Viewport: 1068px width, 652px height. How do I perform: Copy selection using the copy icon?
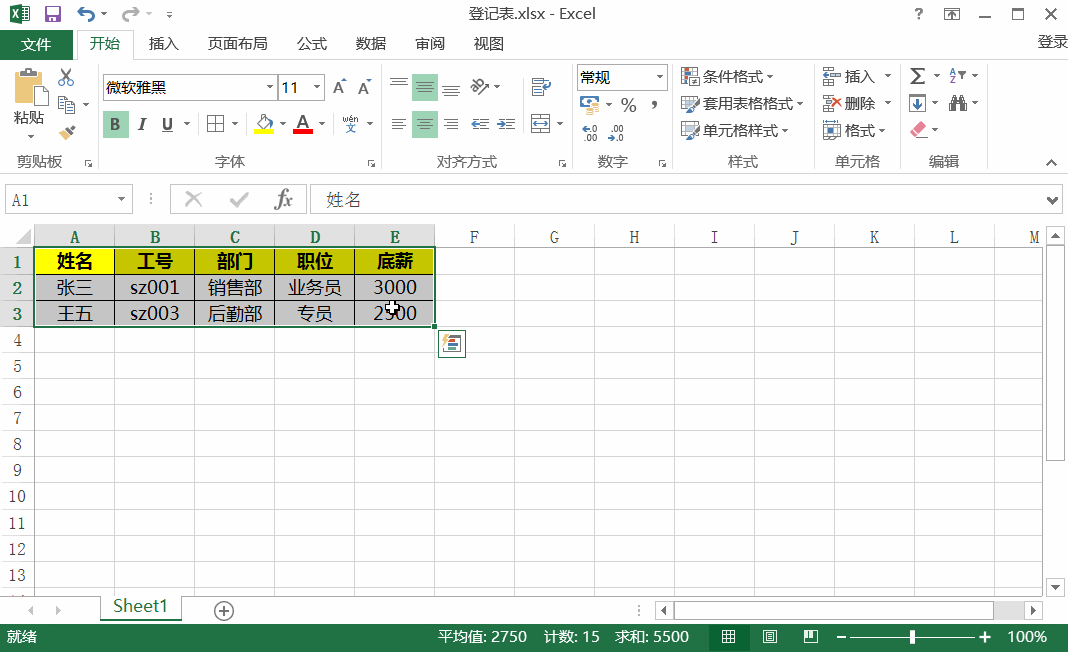tap(66, 104)
